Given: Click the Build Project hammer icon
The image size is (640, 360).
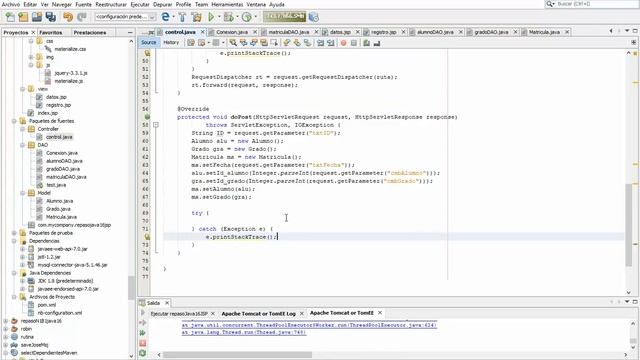Looking at the screenshot, I should [182, 17].
